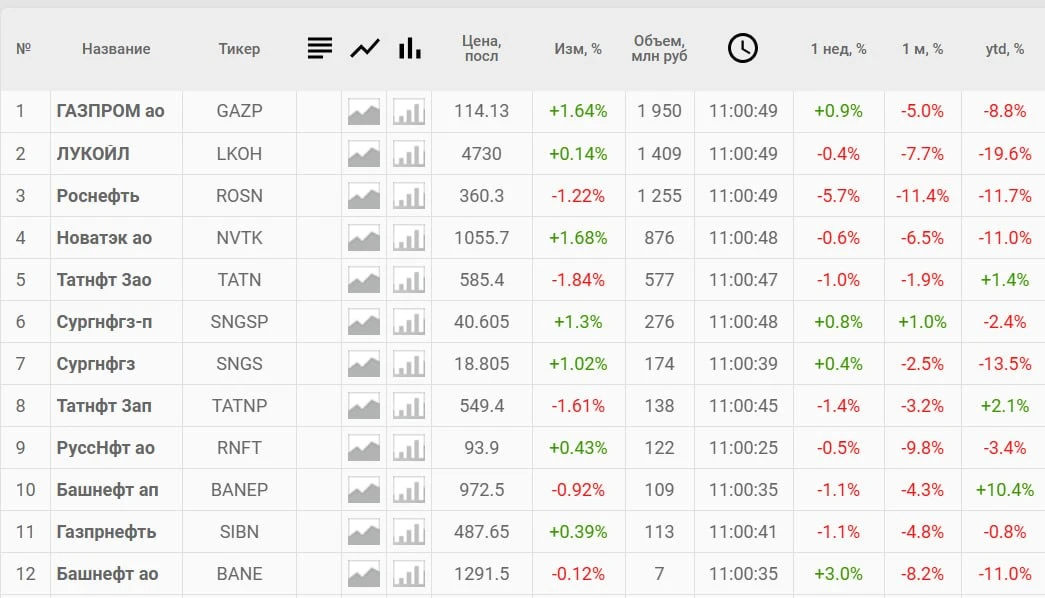Open the РуссНфт ао stock link
1045x598 pixels.
pos(105,448)
